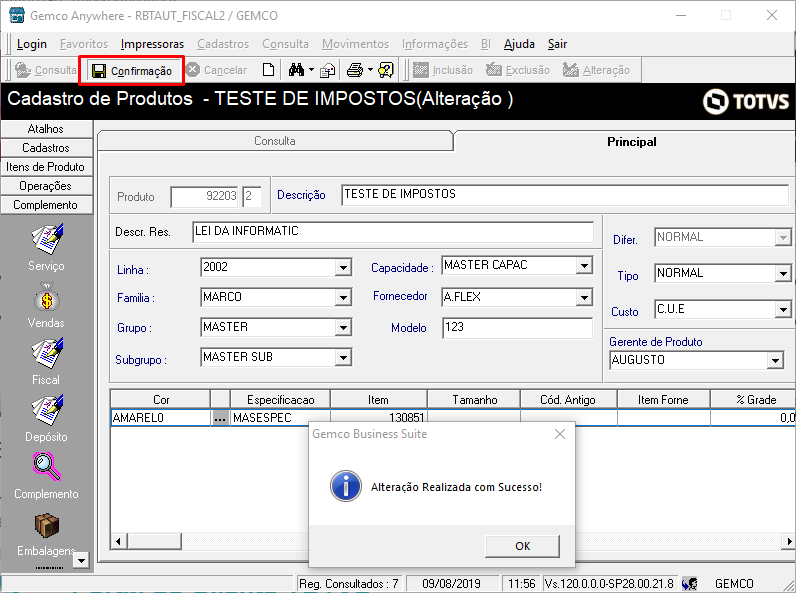Click the AMARELO cell in Cor column
Viewport: 796px width, 593px height.
pos(160,418)
